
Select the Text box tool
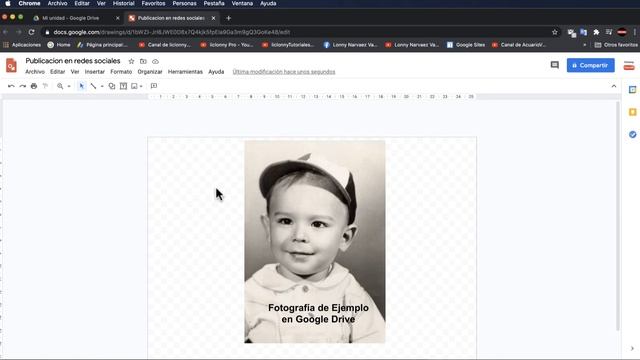(x=123, y=86)
